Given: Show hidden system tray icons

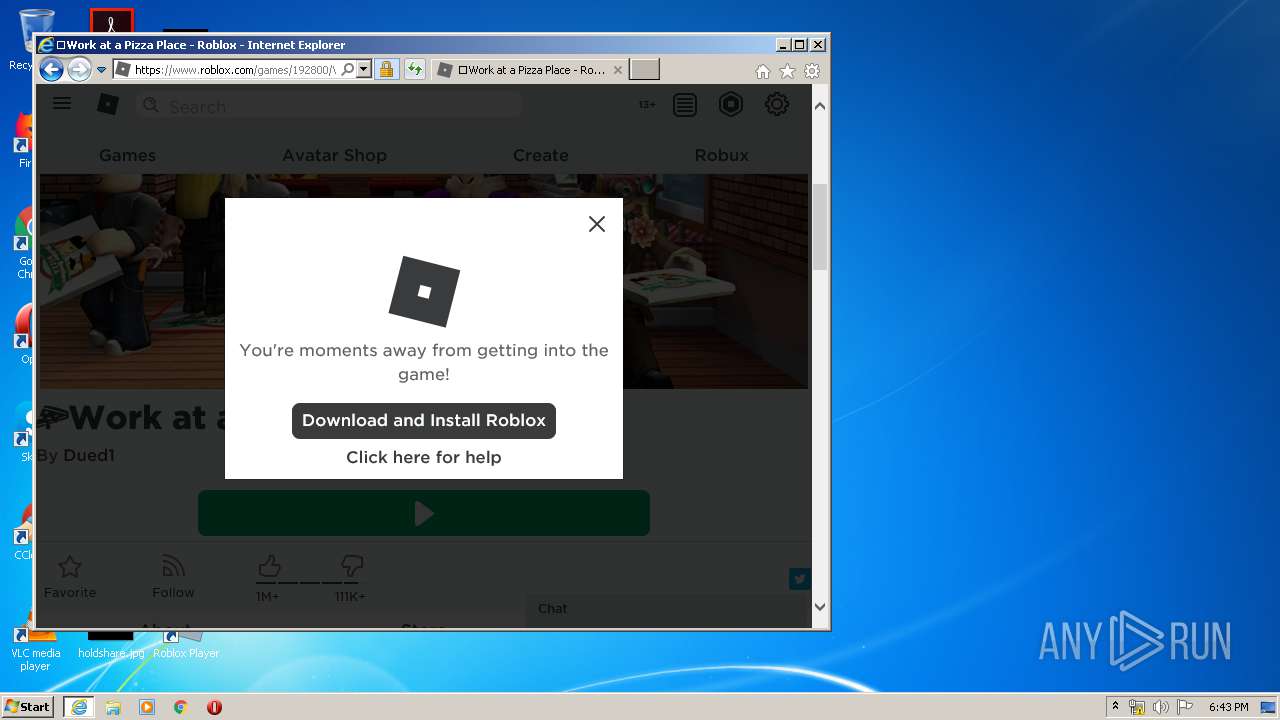Looking at the screenshot, I should click(1115, 706).
